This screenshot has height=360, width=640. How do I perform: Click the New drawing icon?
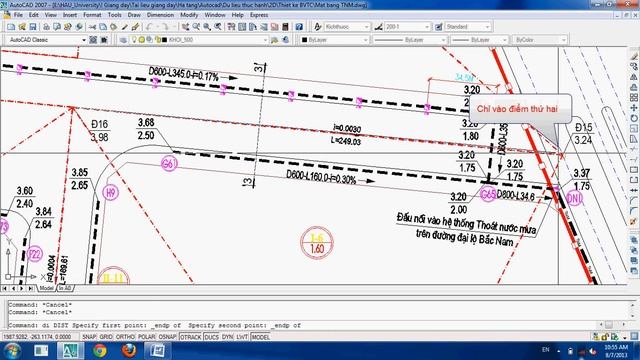pyautogui.click(x=11, y=27)
